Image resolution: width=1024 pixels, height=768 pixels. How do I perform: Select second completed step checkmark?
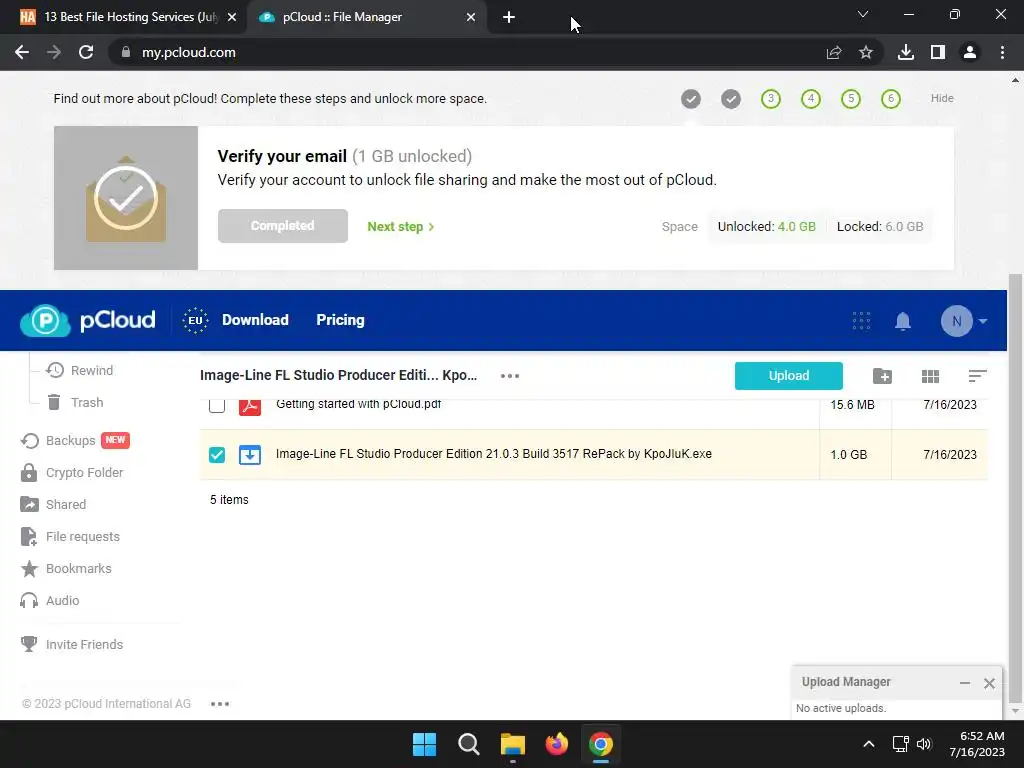(731, 99)
